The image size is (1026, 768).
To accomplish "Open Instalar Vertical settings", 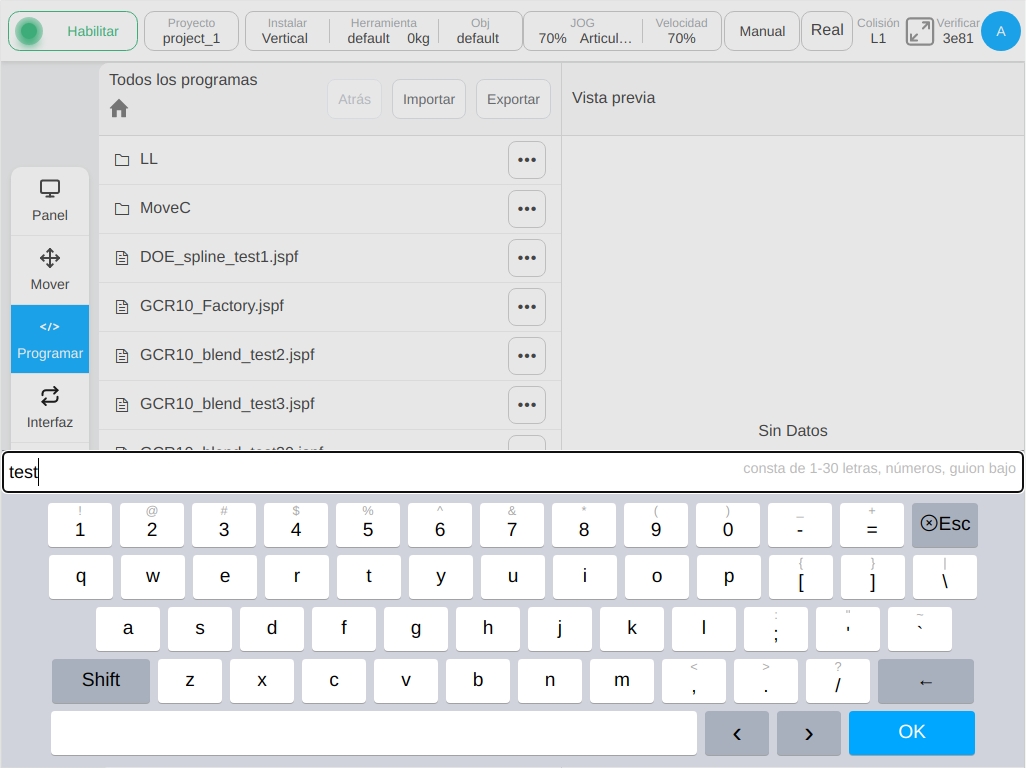I will point(285,31).
